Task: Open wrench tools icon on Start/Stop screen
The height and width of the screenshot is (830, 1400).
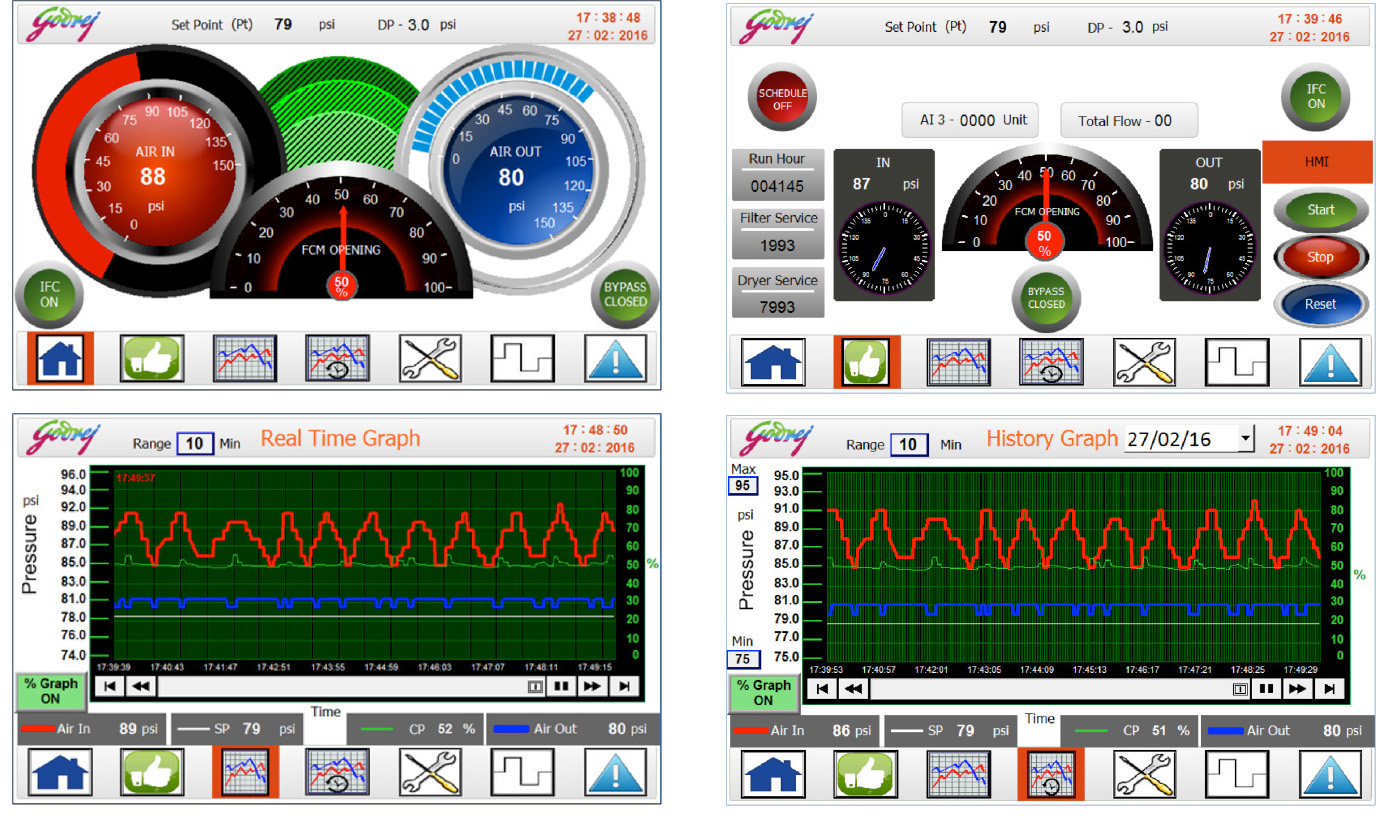Action: pos(1144,362)
